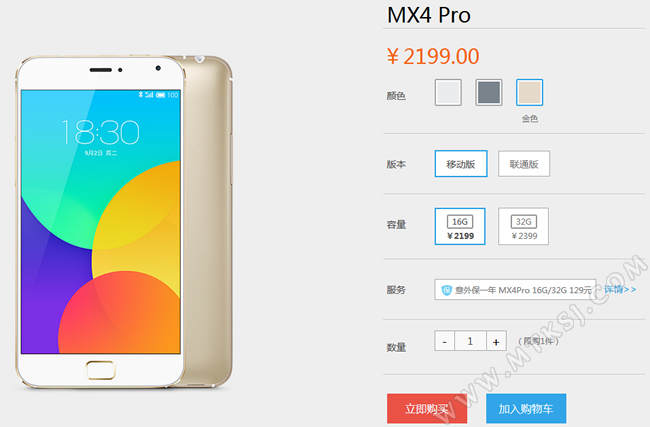Click the quantity input field

click(471, 341)
